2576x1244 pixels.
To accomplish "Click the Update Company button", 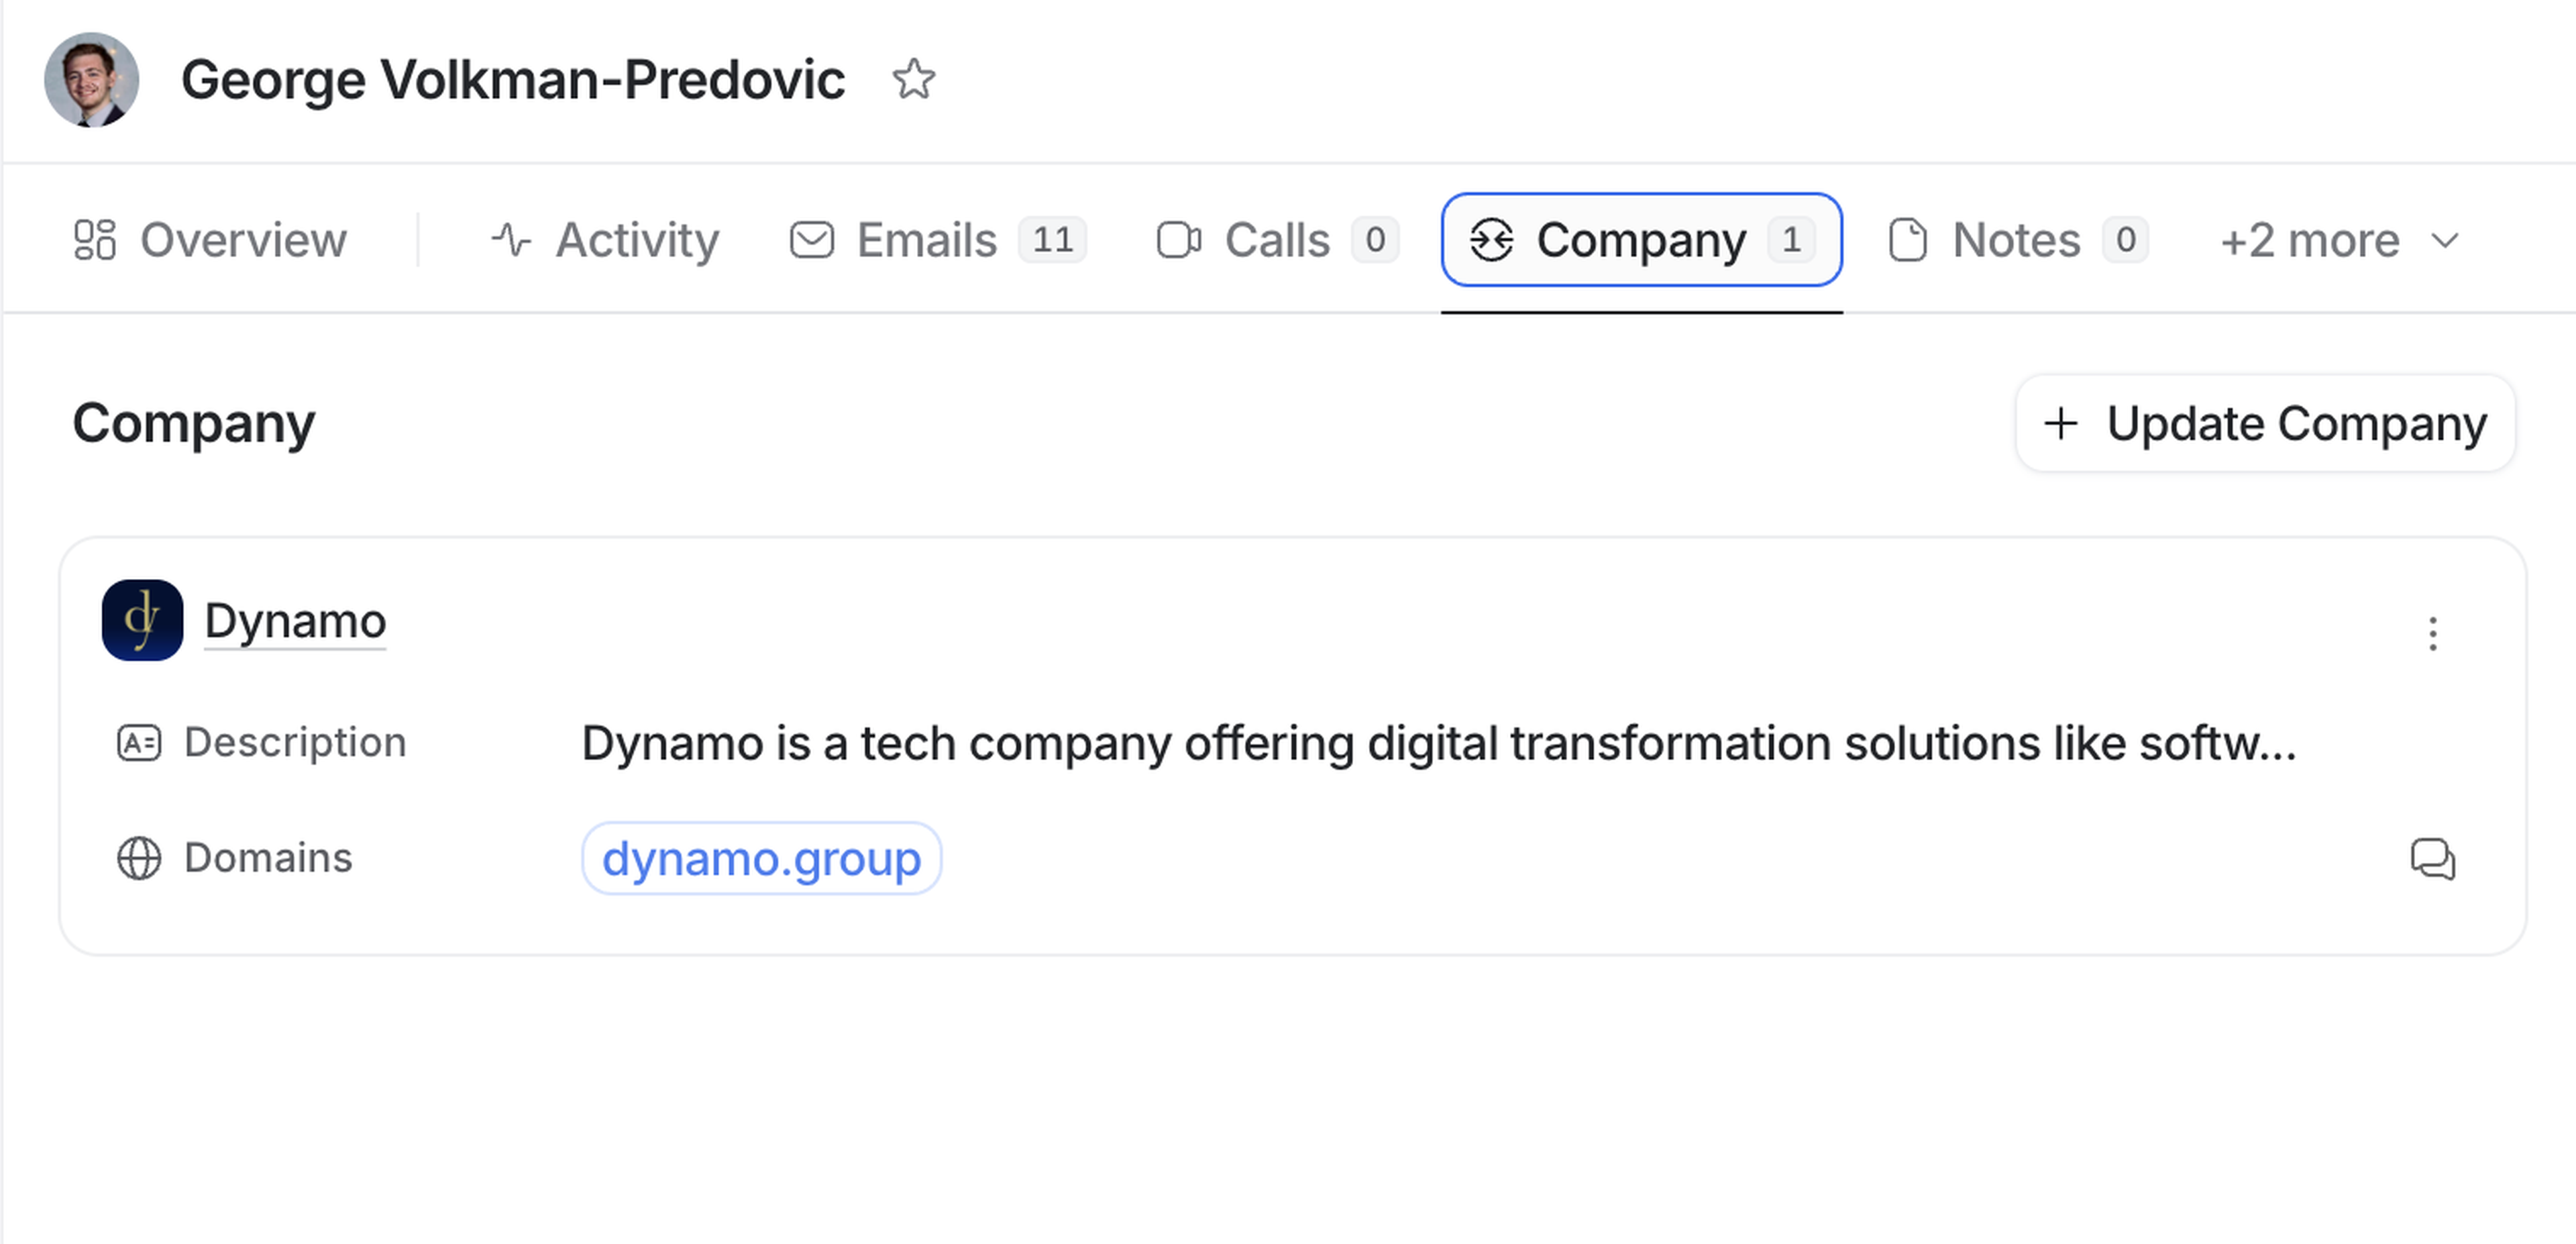I will pos(2265,424).
